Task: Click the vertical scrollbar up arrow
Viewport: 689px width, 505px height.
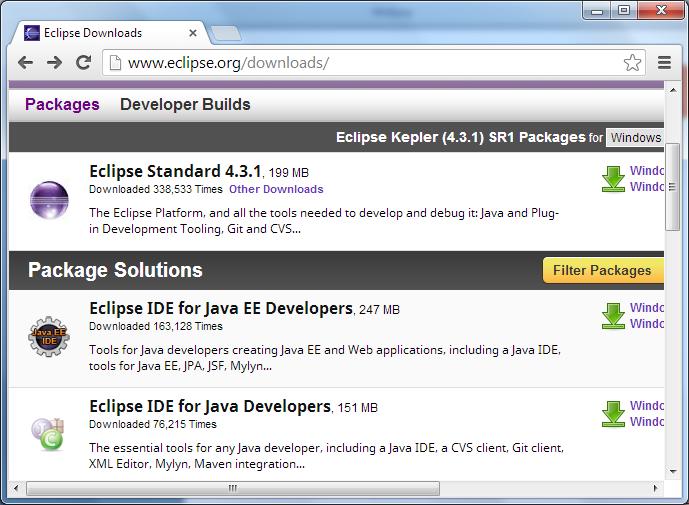Action: click(673, 90)
